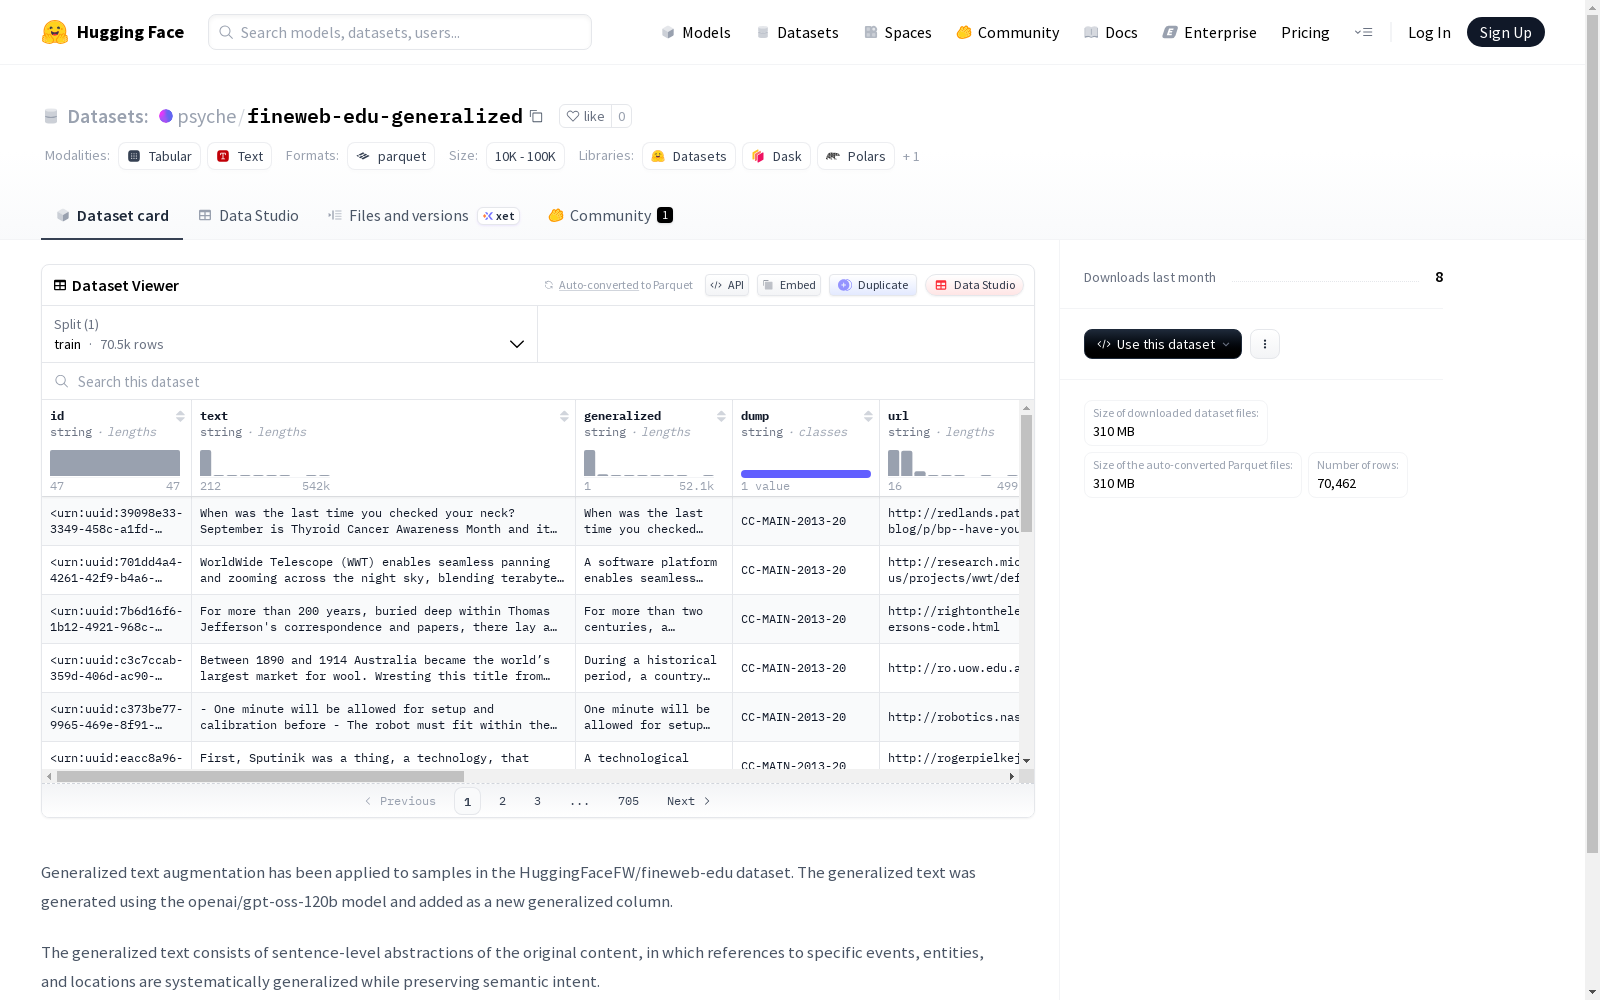
Task: Open Community in the top navigation
Action: [x=1008, y=32]
